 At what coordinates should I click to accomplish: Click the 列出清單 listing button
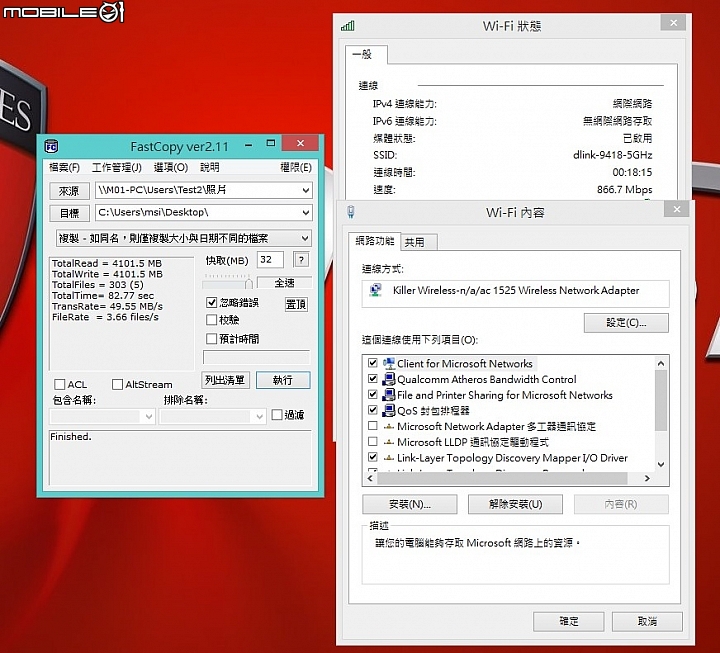(x=225, y=380)
